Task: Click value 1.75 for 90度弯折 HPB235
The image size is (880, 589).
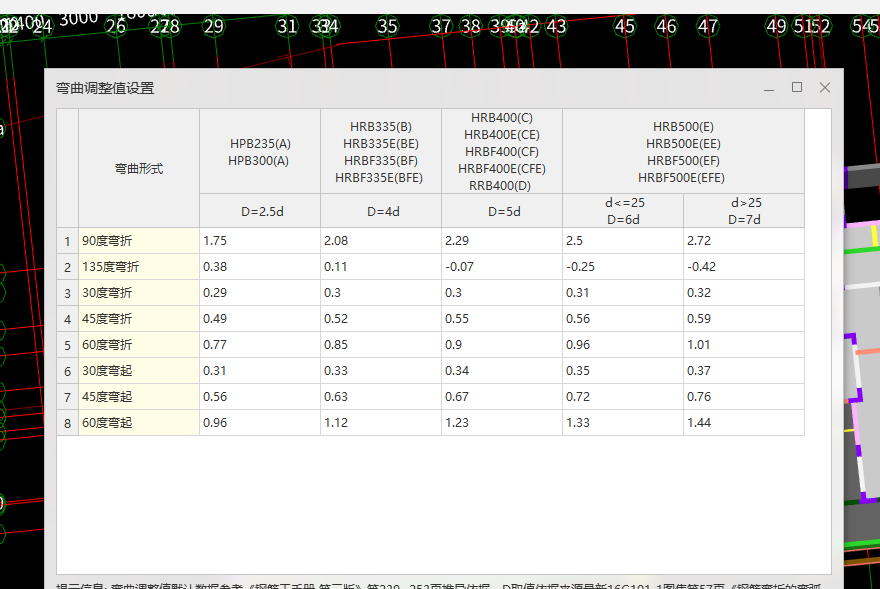Action: 260,241
